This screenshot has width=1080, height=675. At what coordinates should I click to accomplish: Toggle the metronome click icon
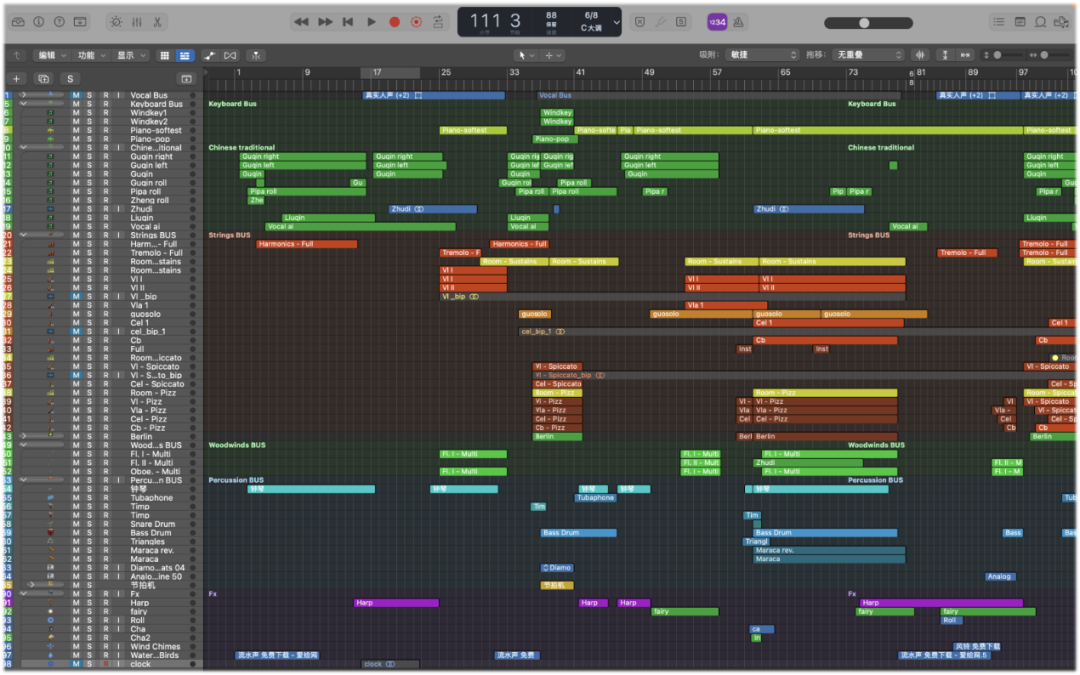[738, 22]
